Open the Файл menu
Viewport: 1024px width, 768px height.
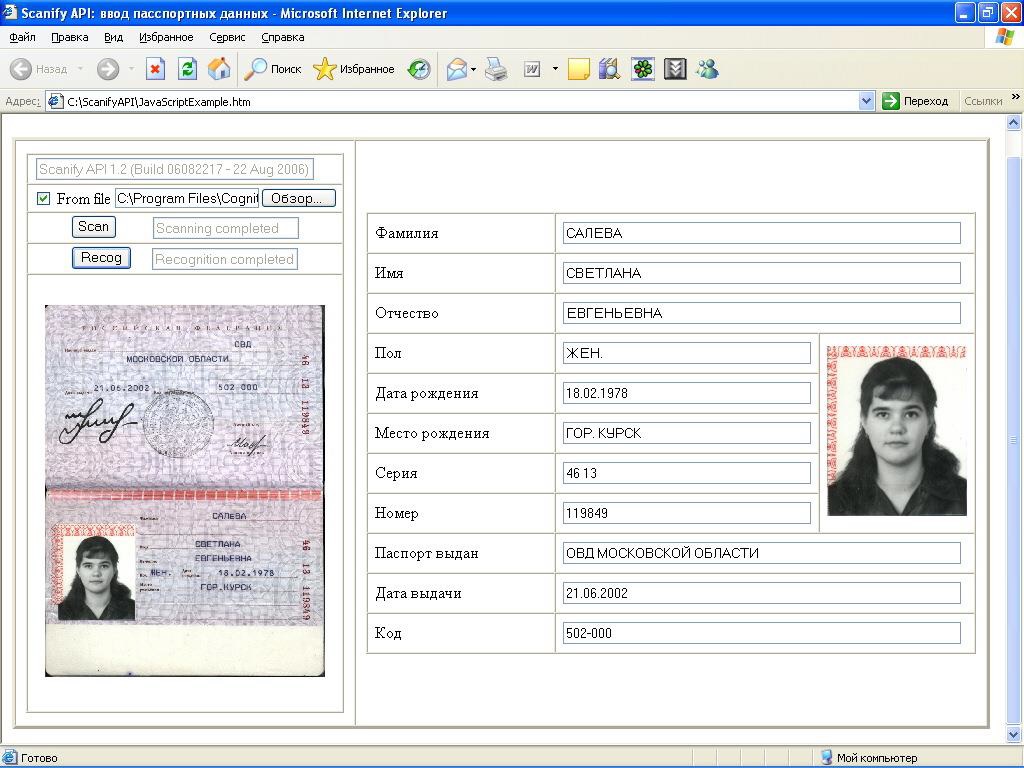(22, 37)
